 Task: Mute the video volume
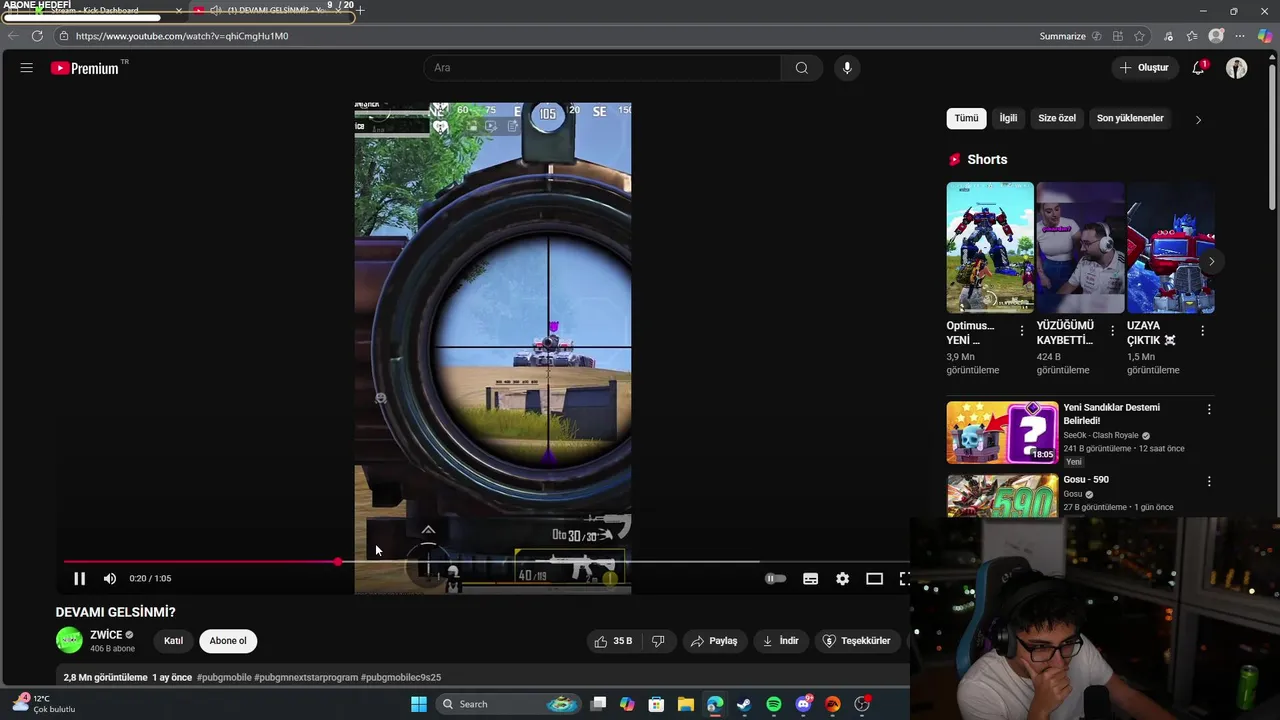click(x=110, y=578)
